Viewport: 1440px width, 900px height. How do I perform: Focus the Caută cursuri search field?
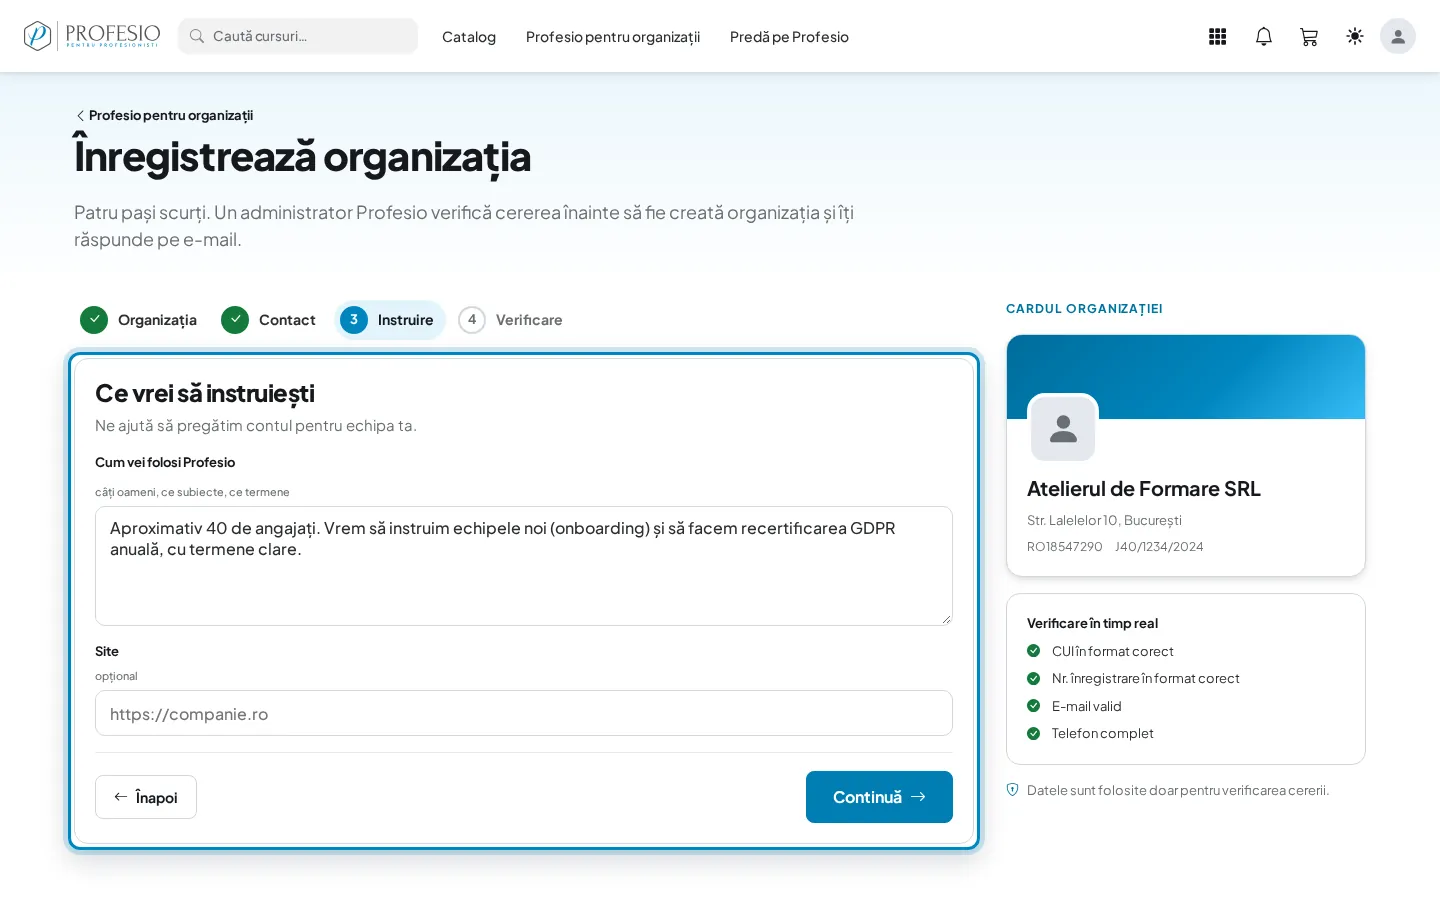click(298, 36)
